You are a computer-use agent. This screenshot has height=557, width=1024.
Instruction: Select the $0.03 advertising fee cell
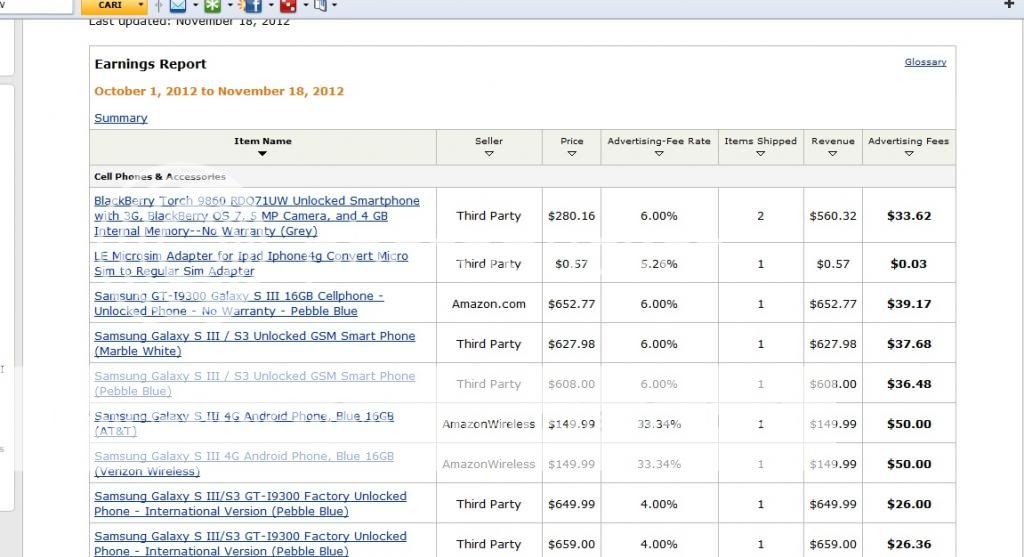coord(909,264)
